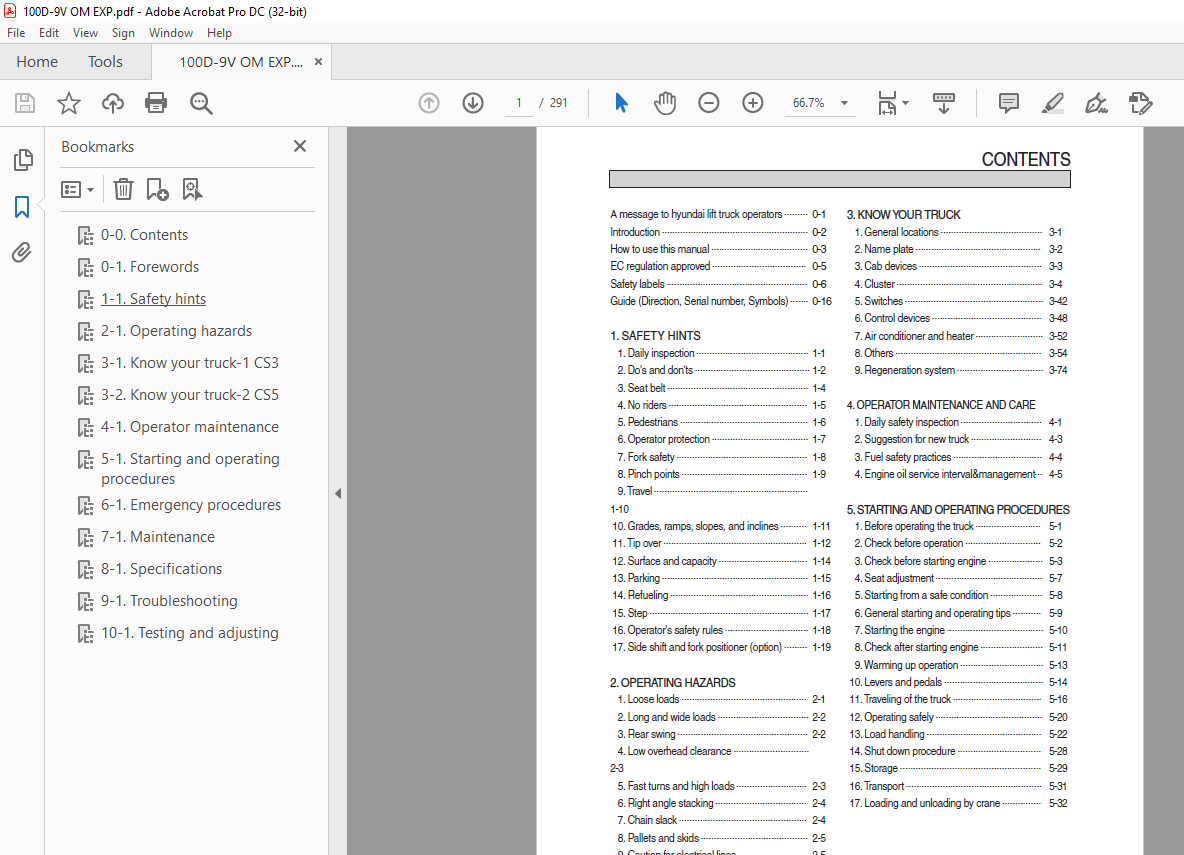Open bookmark 7-1. Maintenance
The image size is (1184, 855).
(158, 537)
